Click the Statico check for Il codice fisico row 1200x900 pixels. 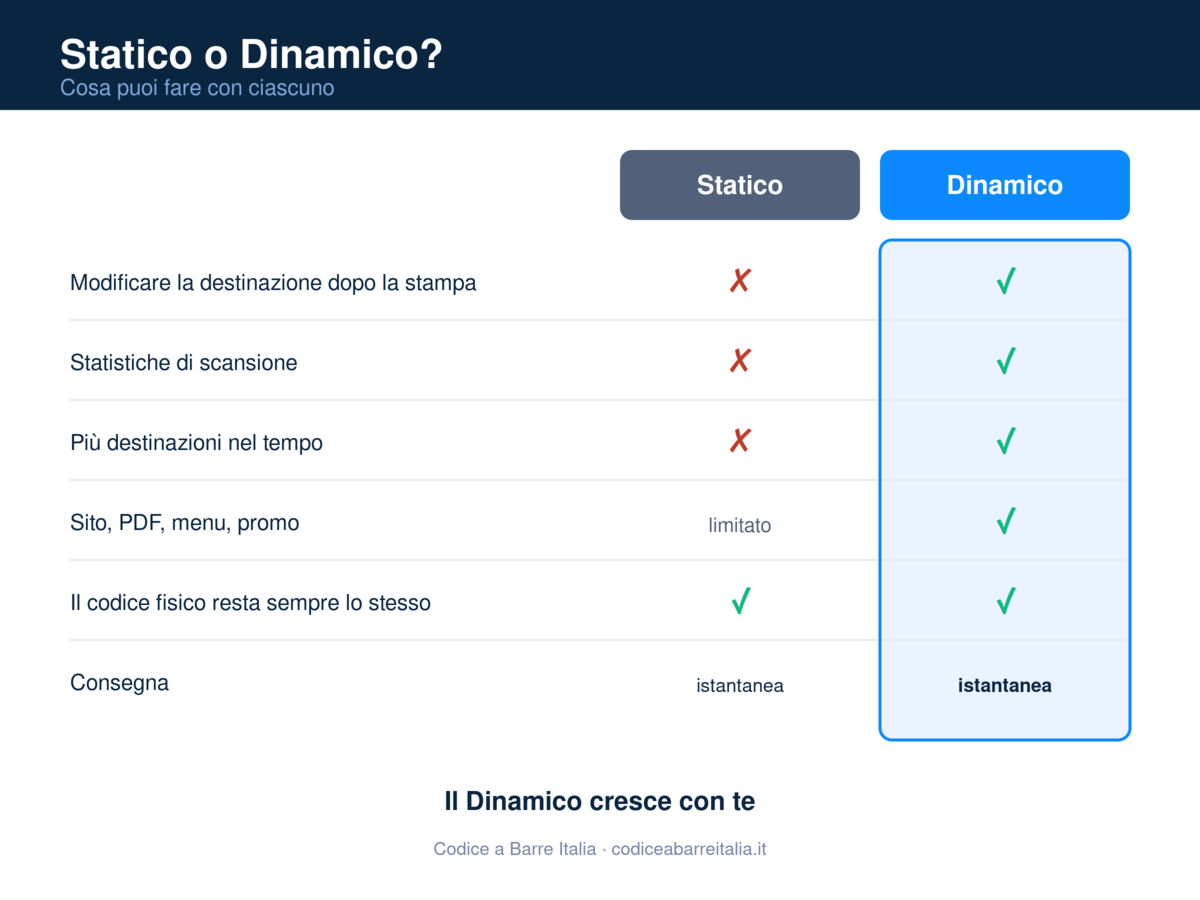coord(741,601)
